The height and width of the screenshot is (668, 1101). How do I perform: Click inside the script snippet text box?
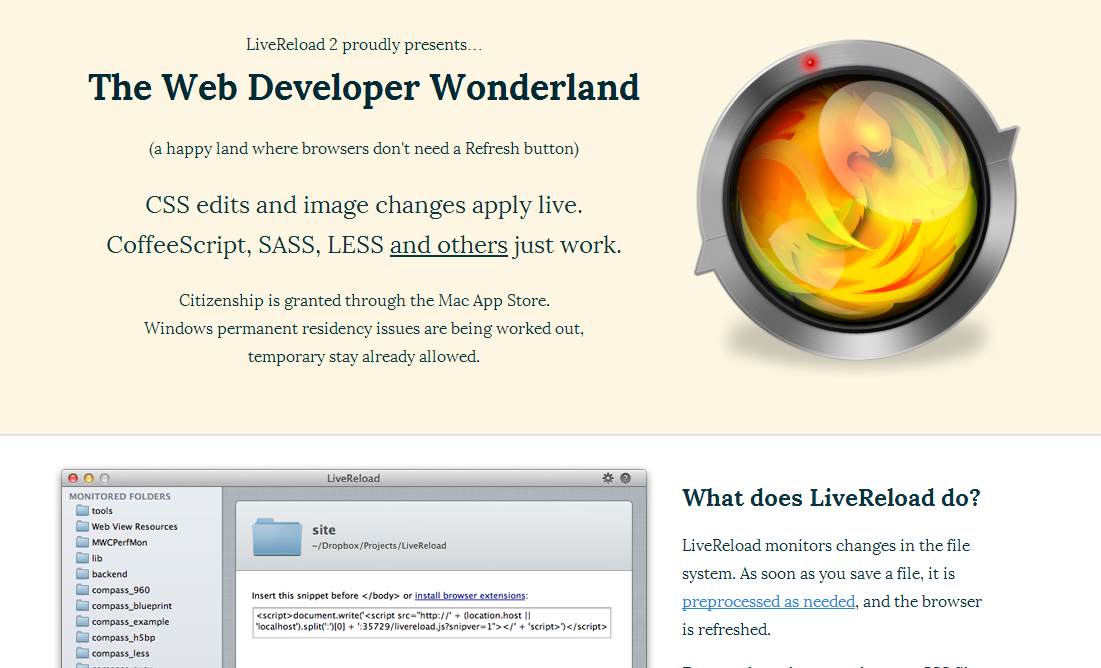(432, 622)
